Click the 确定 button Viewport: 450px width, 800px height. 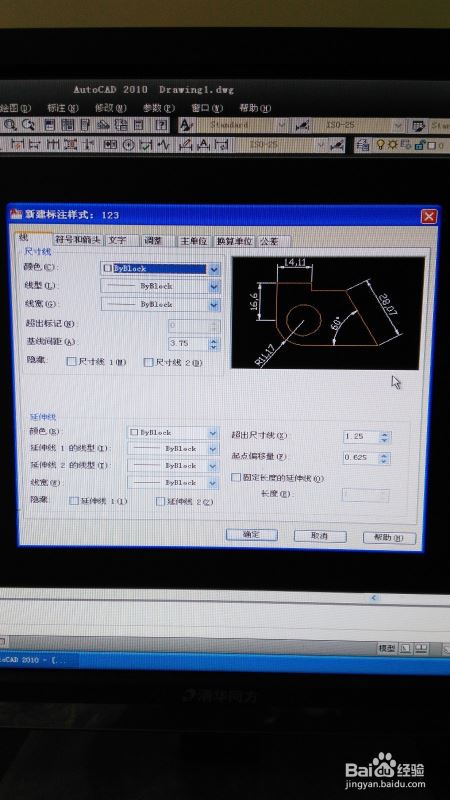click(x=252, y=535)
